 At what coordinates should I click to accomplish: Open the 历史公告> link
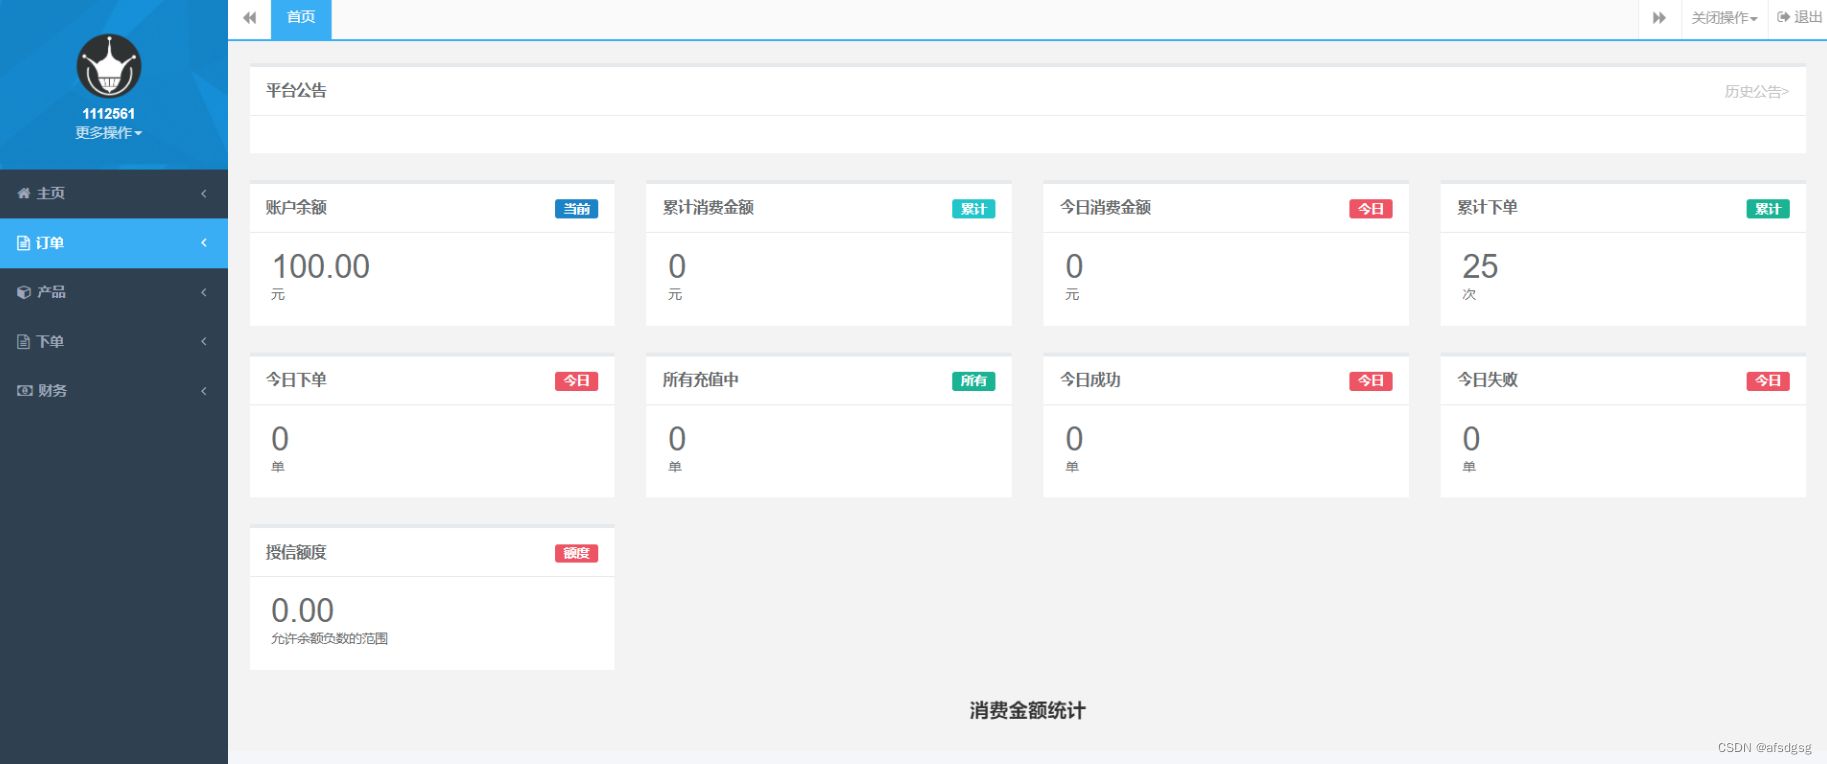click(x=1756, y=91)
